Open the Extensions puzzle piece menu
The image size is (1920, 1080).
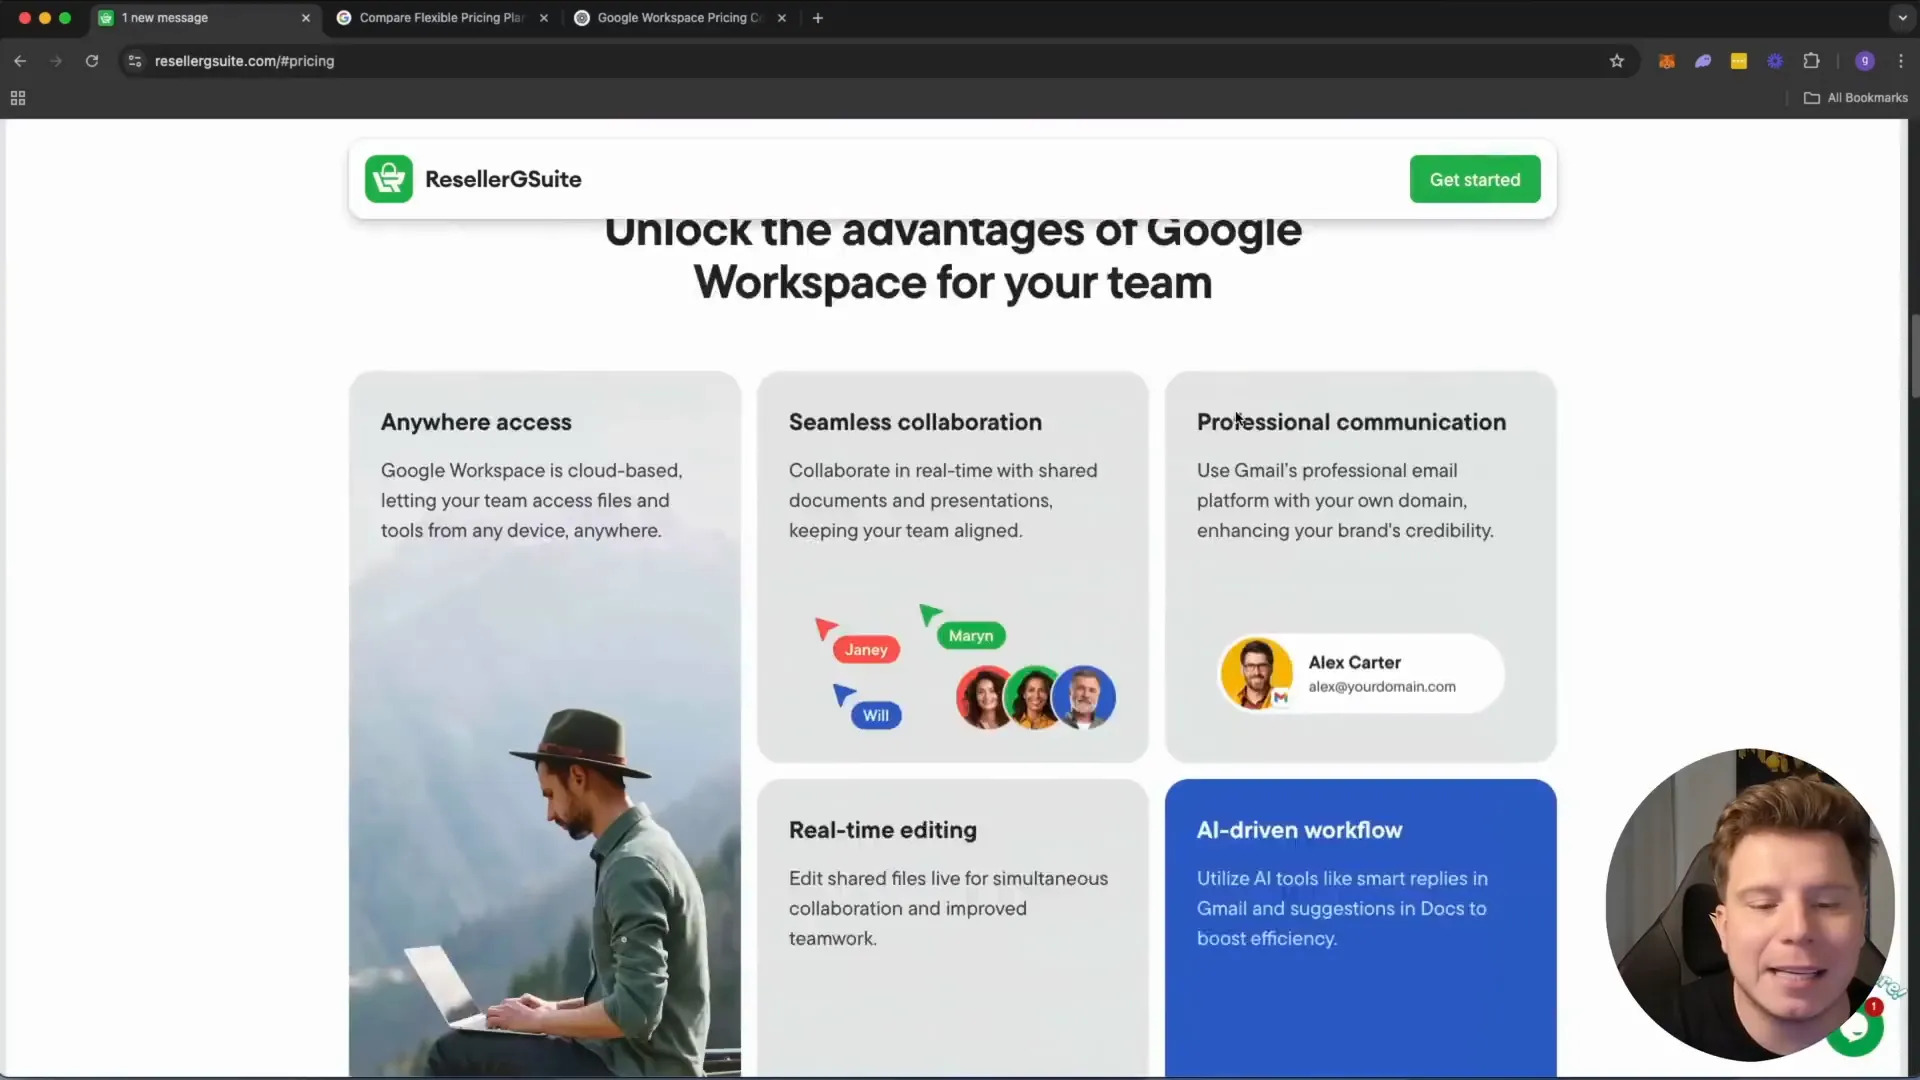pyautogui.click(x=1811, y=61)
